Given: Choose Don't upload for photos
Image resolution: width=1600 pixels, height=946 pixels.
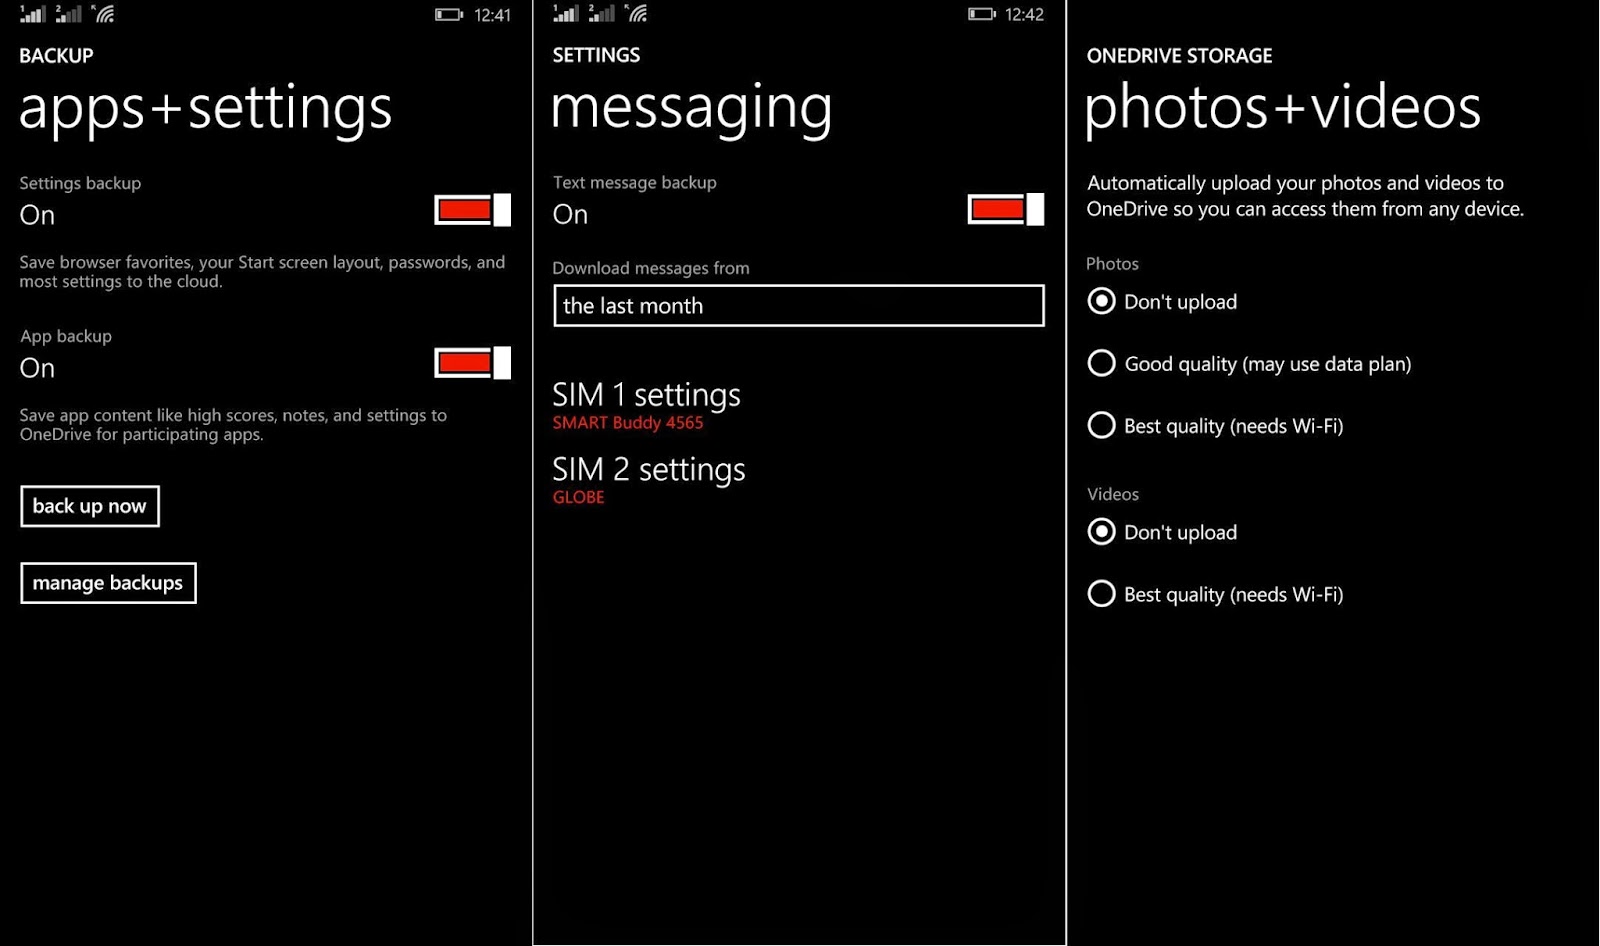Looking at the screenshot, I should tap(1162, 301).
